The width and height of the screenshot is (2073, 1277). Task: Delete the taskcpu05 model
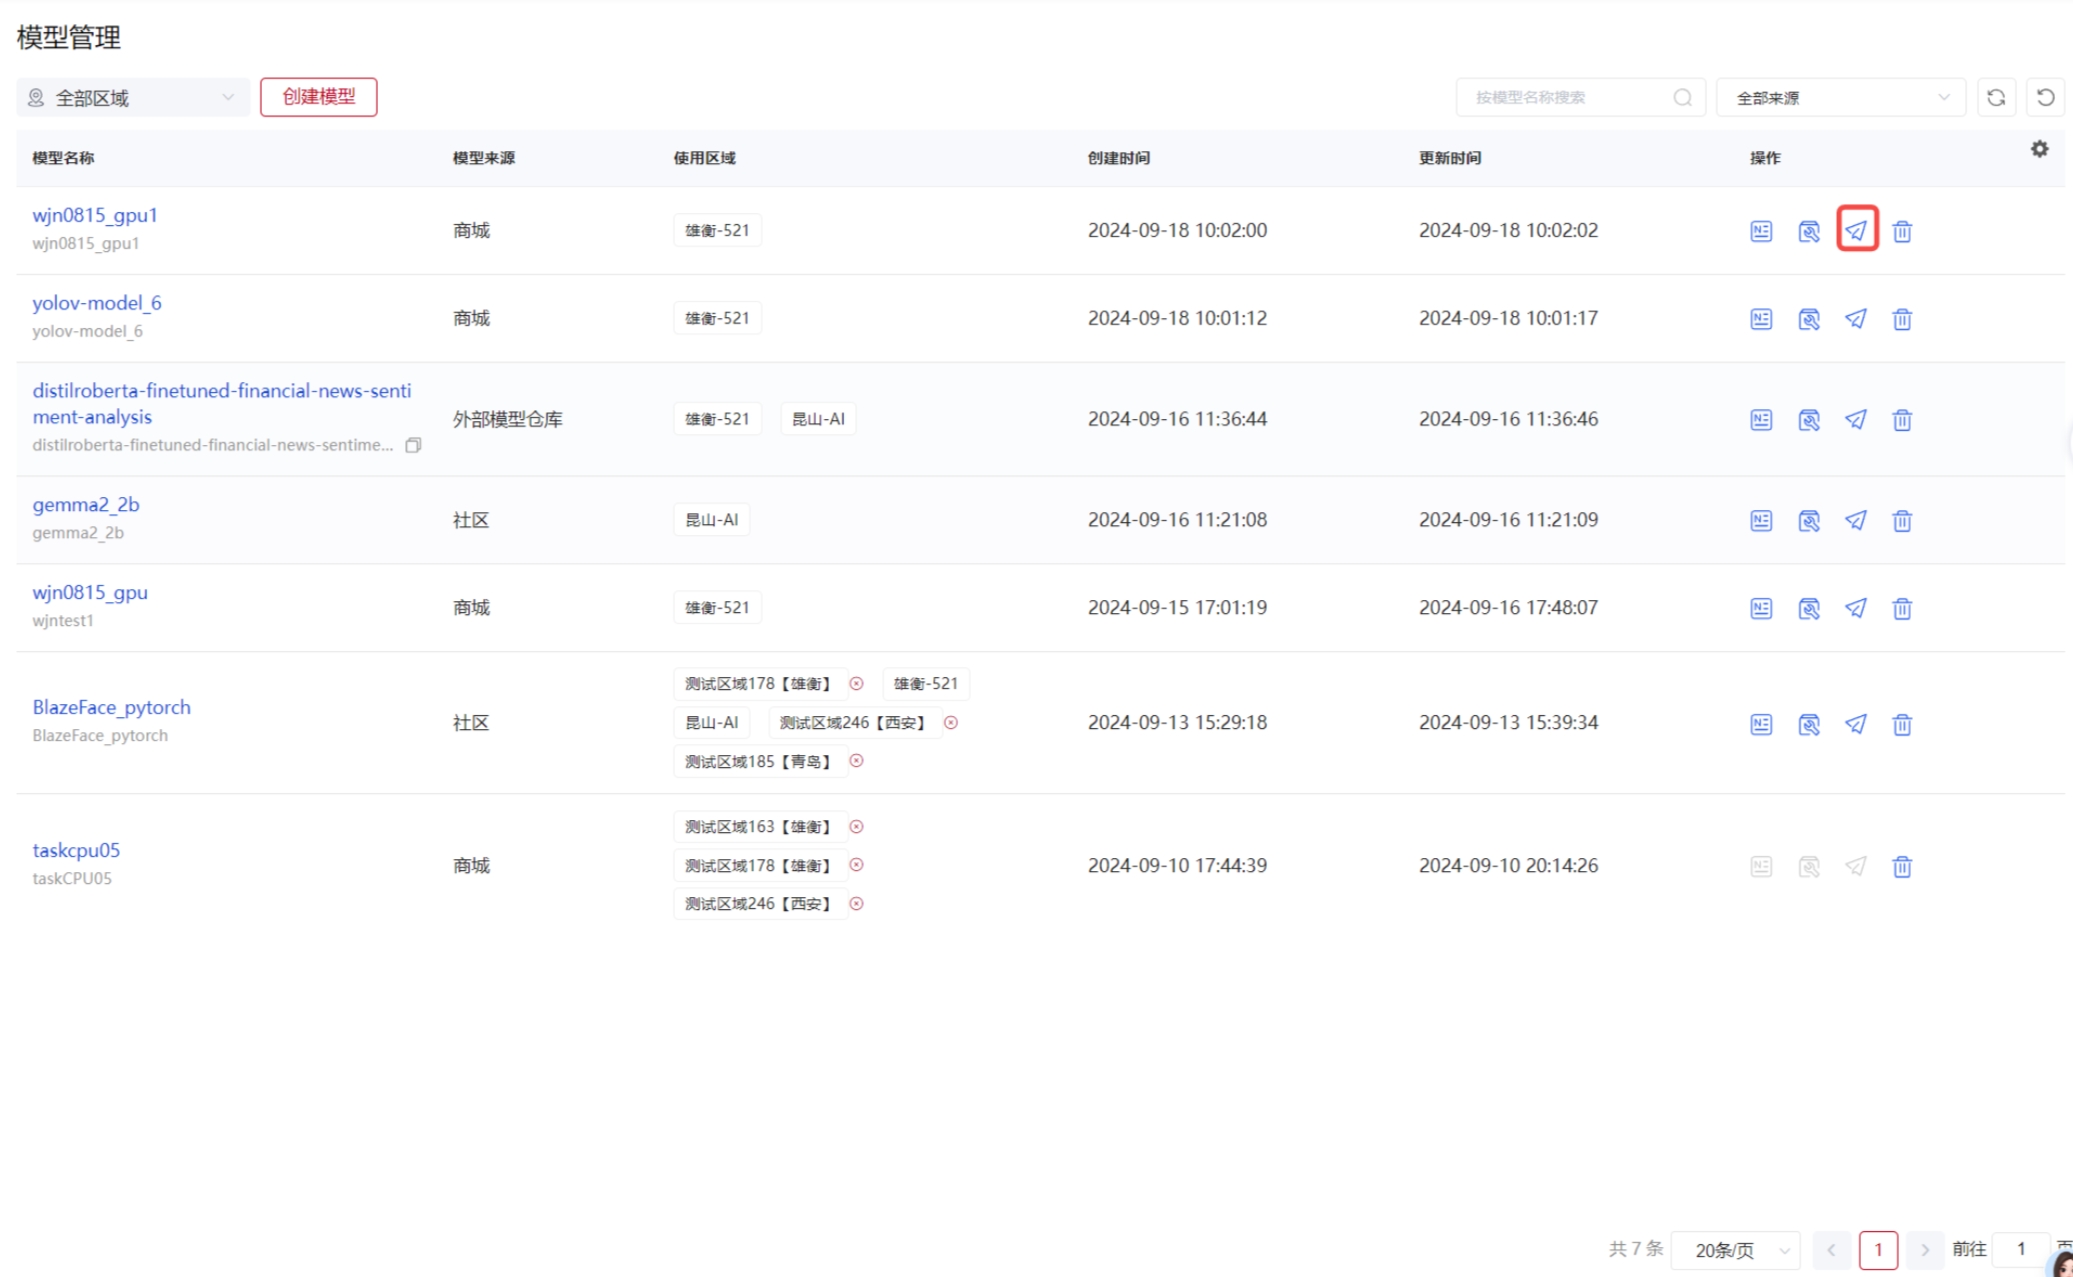(x=1902, y=867)
